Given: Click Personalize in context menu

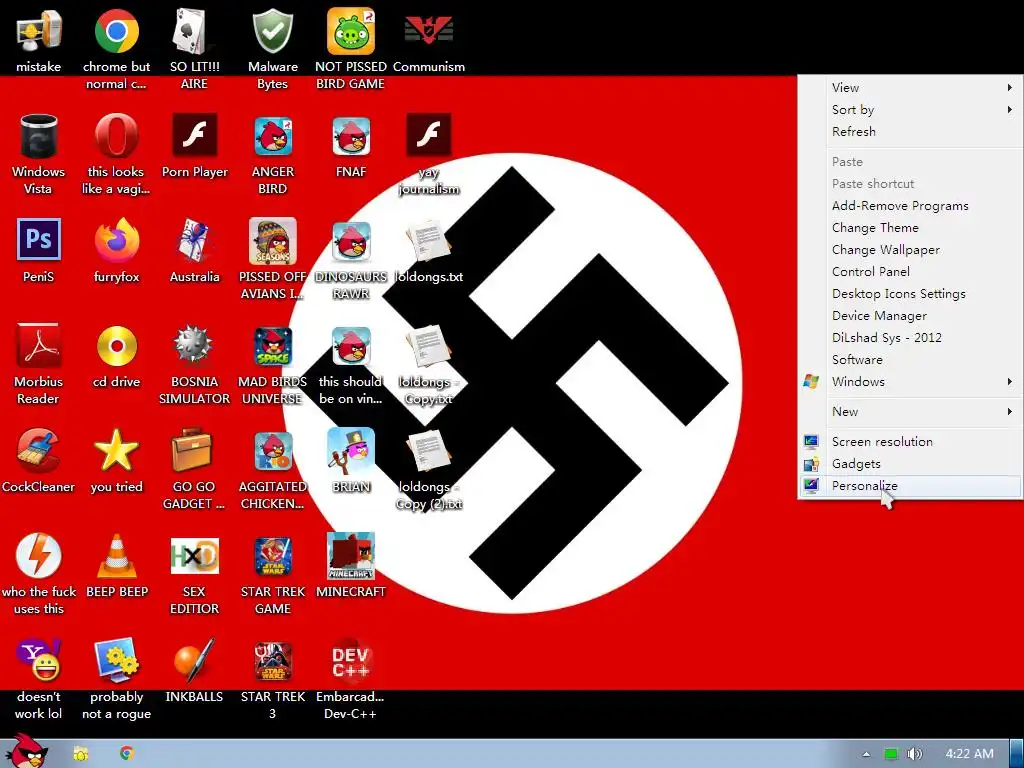Looking at the screenshot, I should click(910, 485).
